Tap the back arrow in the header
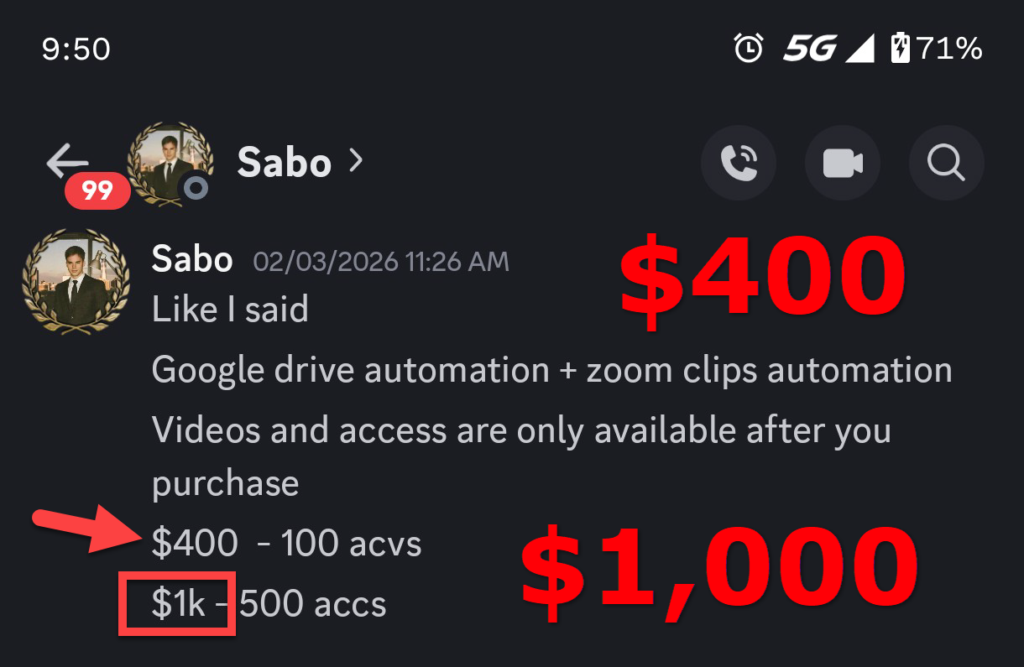1024x667 pixels. pos(67,161)
